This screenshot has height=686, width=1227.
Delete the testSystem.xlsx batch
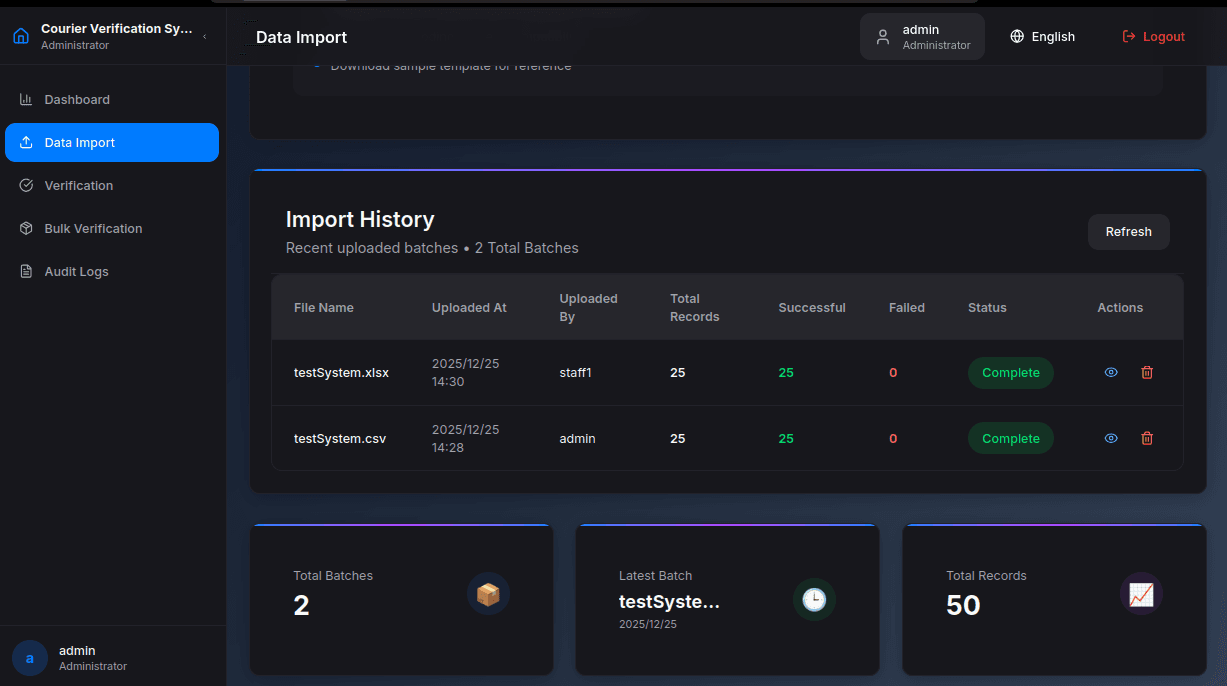tap(1147, 373)
